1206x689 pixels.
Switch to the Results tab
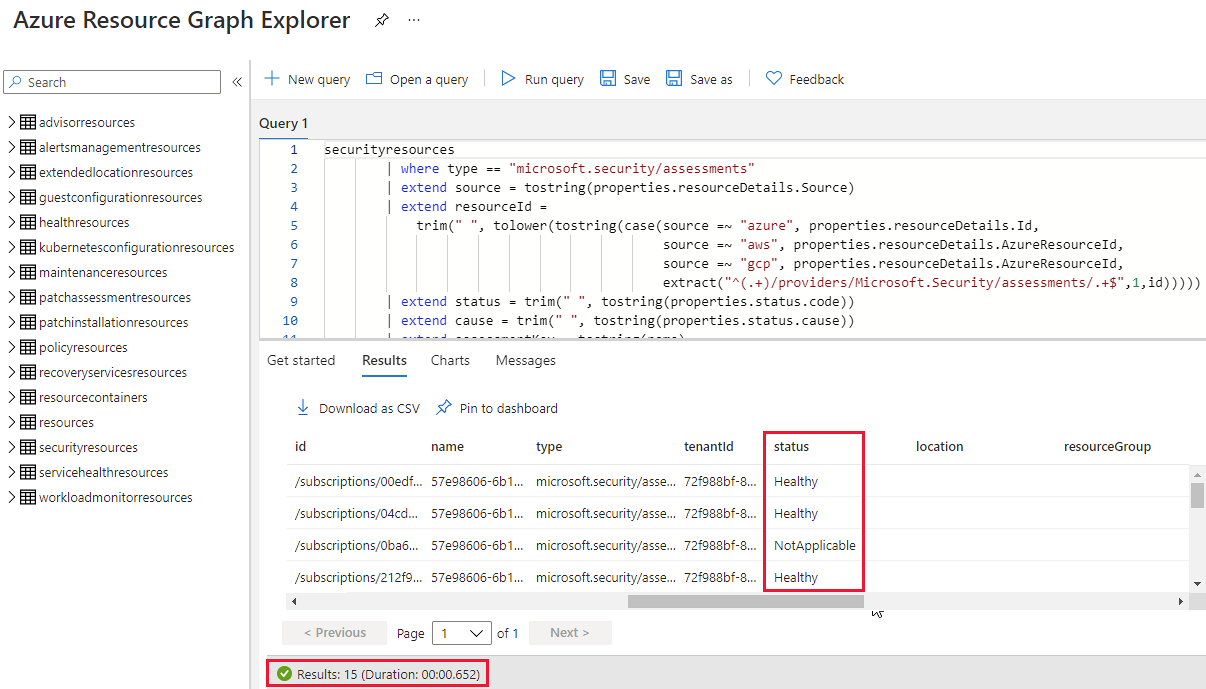[384, 360]
